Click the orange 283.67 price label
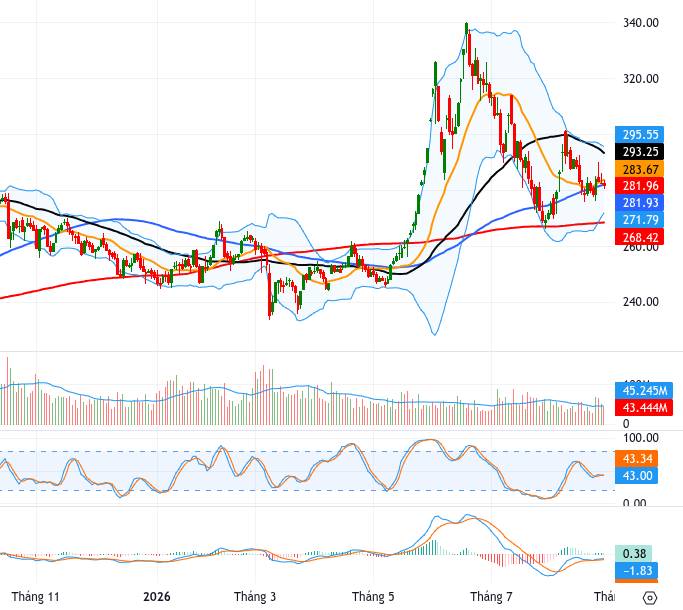This screenshot has height=610, width=683. coord(639,169)
